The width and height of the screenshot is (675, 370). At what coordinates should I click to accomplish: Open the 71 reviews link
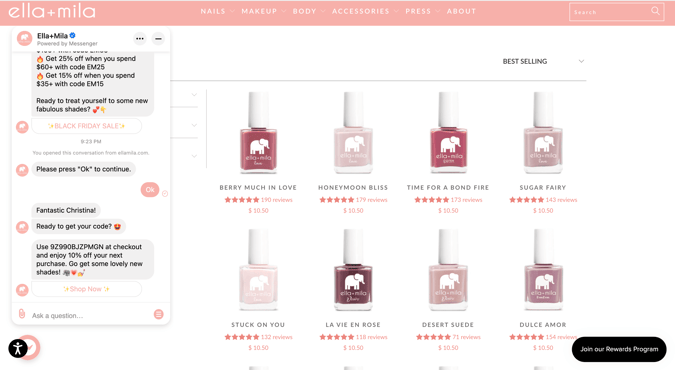coord(467,337)
